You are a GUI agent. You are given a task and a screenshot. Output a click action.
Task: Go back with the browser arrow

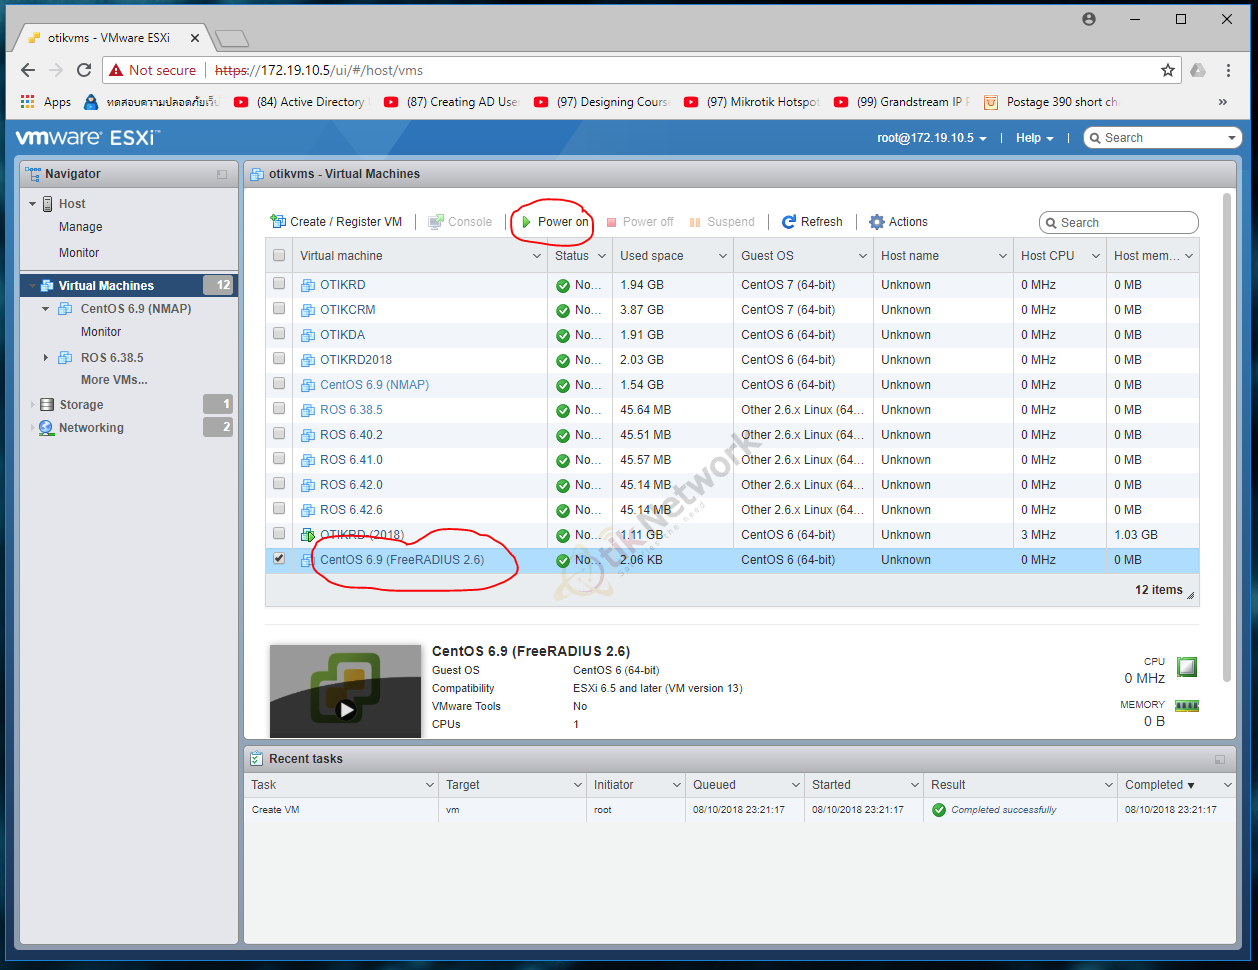(x=28, y=70)
